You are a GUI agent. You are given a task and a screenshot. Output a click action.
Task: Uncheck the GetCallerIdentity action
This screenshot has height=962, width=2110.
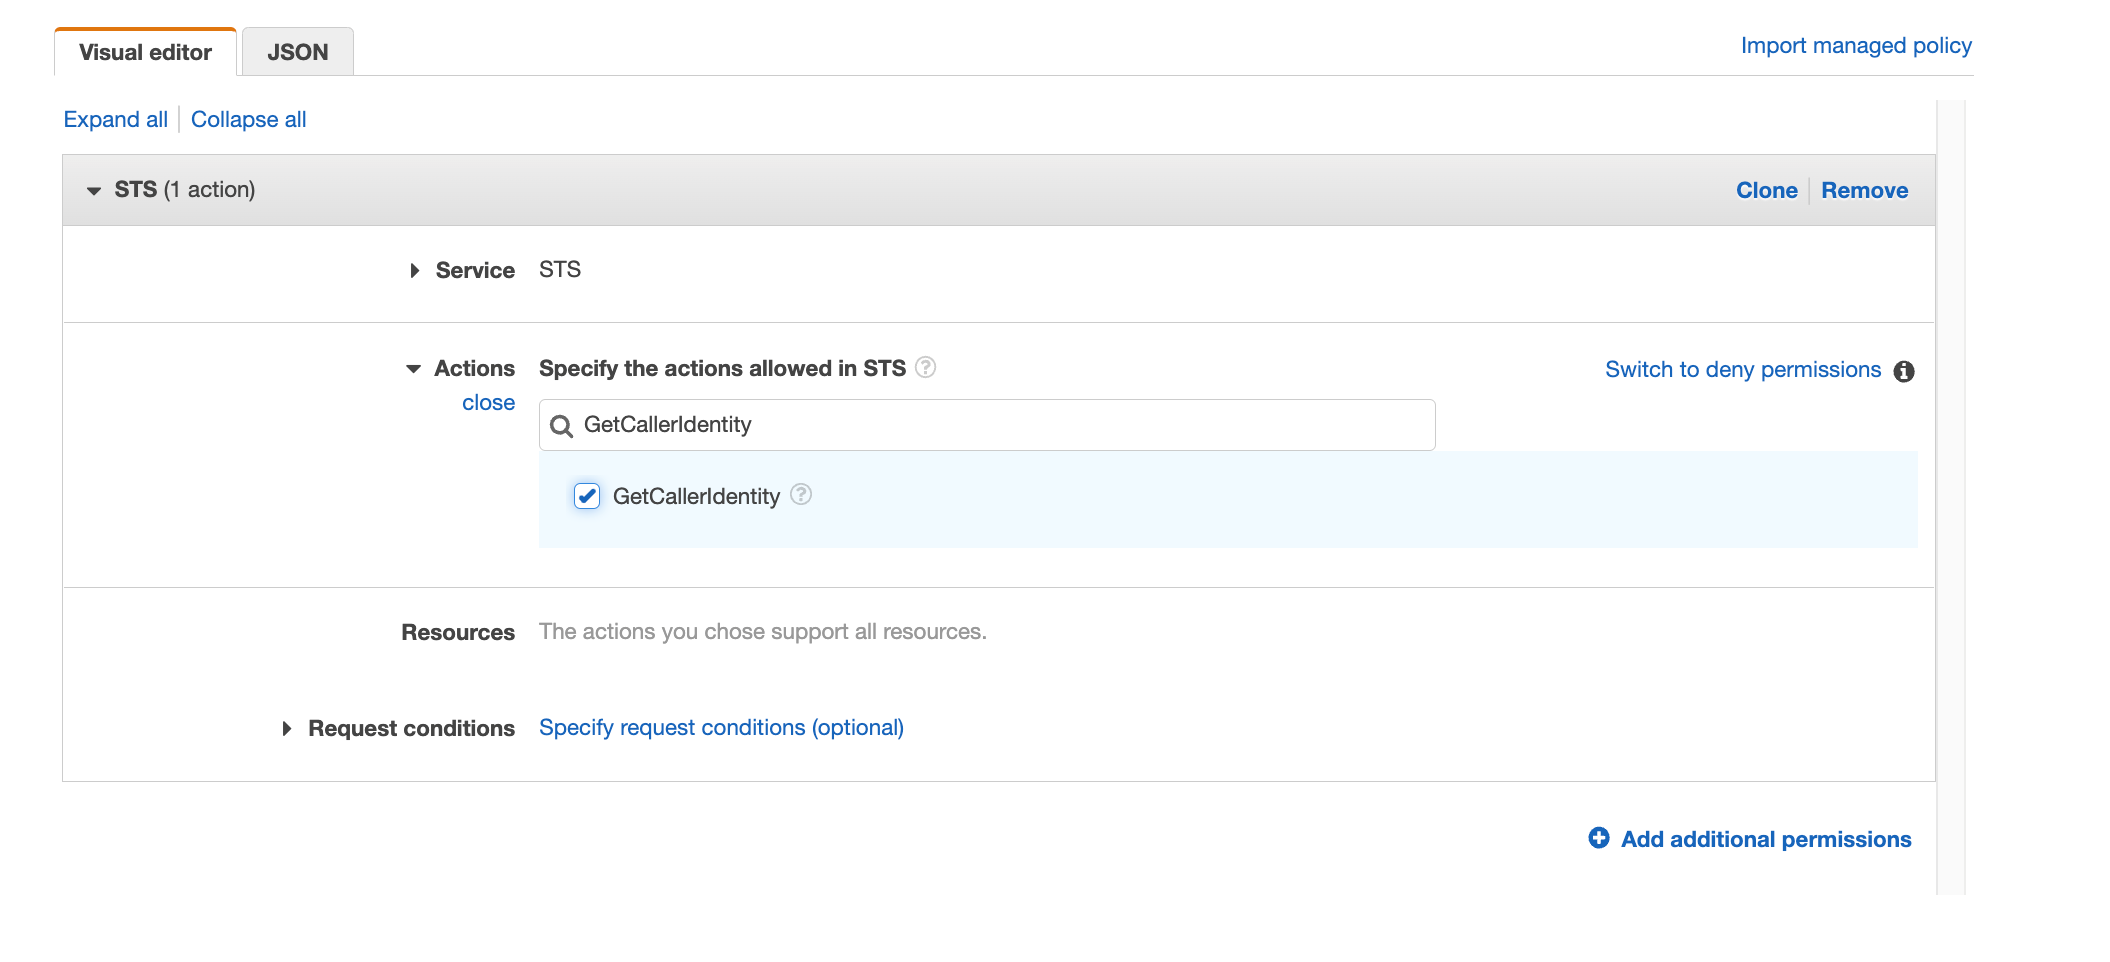587,495
